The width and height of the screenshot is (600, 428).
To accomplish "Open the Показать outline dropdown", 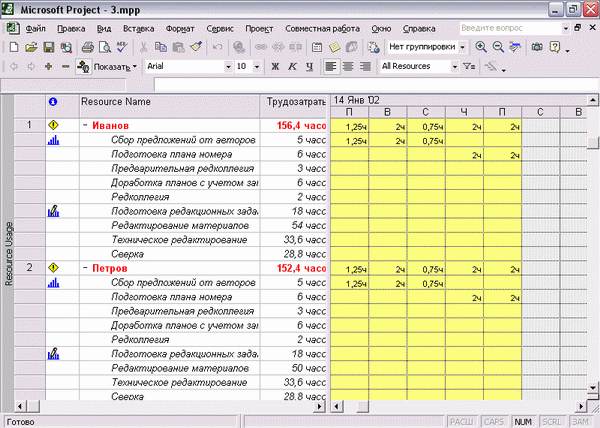I will (115, 67).
